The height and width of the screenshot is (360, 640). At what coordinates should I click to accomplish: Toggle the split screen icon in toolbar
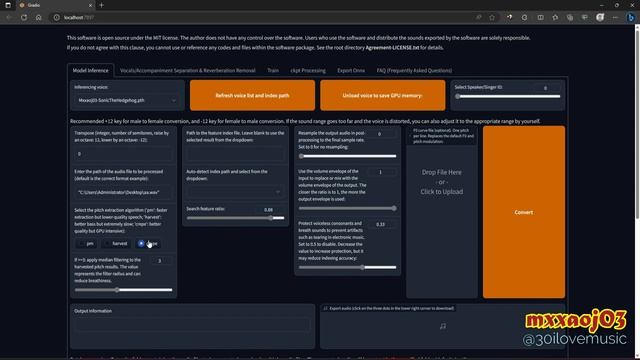click(x=540, y=18)
